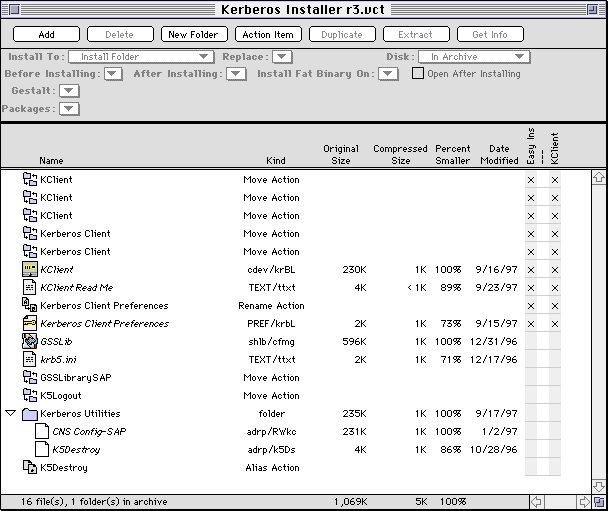Select the krb5.ini text file icon
This screenshot has width=608, height=511.
[30, 360]
